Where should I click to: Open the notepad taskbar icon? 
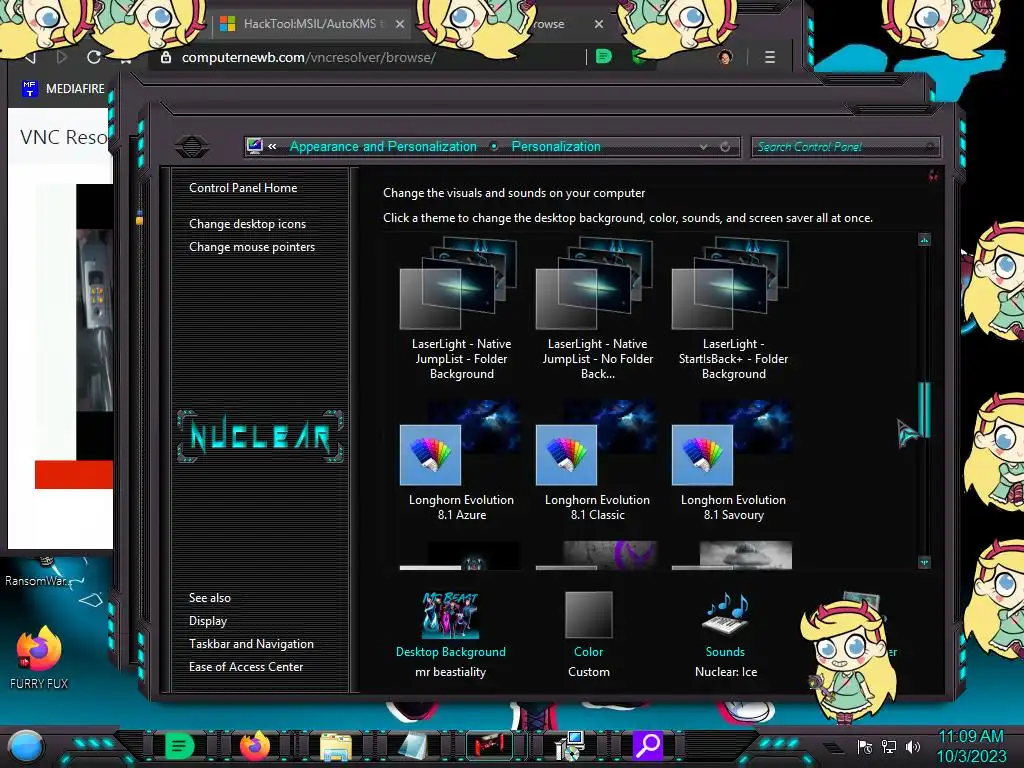412,746
